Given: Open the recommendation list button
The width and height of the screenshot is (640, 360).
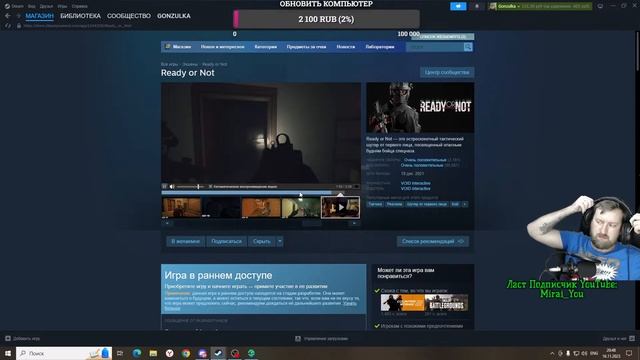Looking at the screenshot, I should (433, 241).
